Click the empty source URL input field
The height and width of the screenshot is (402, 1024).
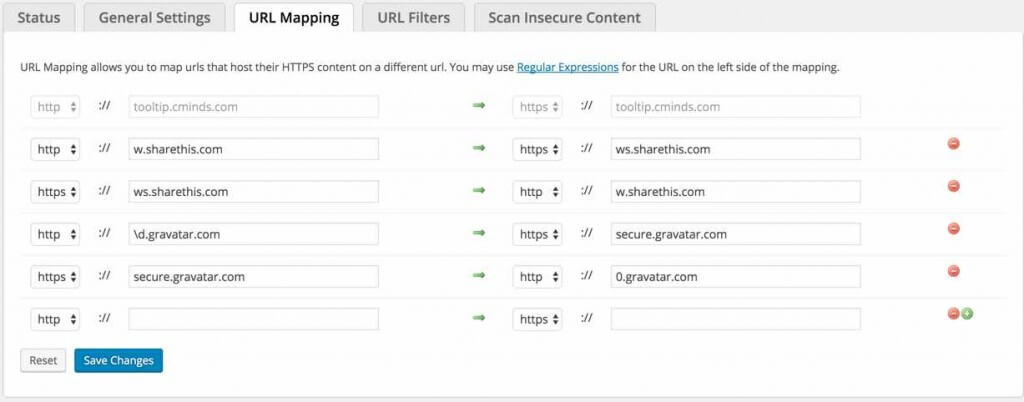pos(253,319)
